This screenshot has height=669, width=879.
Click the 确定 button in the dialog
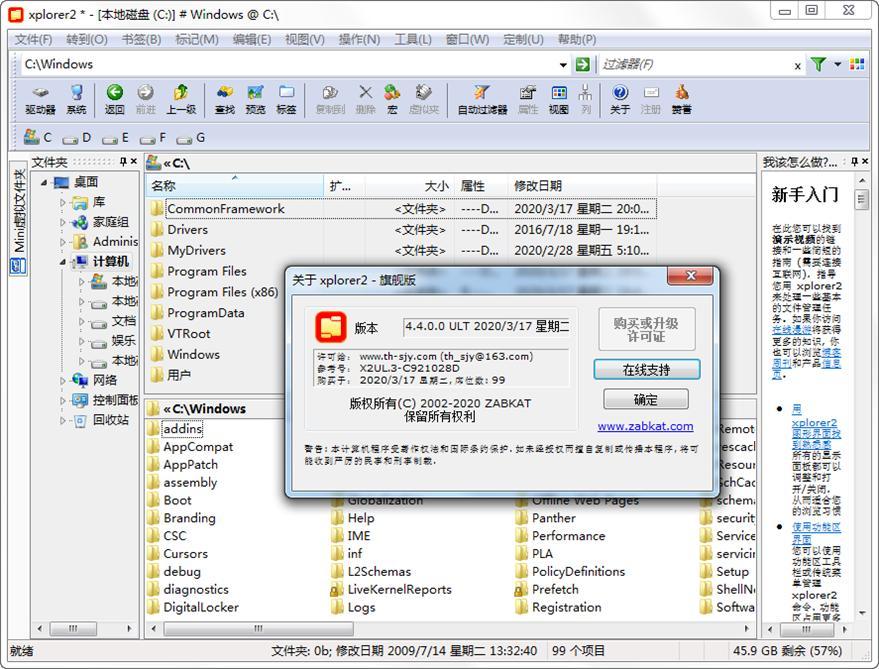point(645,399)
